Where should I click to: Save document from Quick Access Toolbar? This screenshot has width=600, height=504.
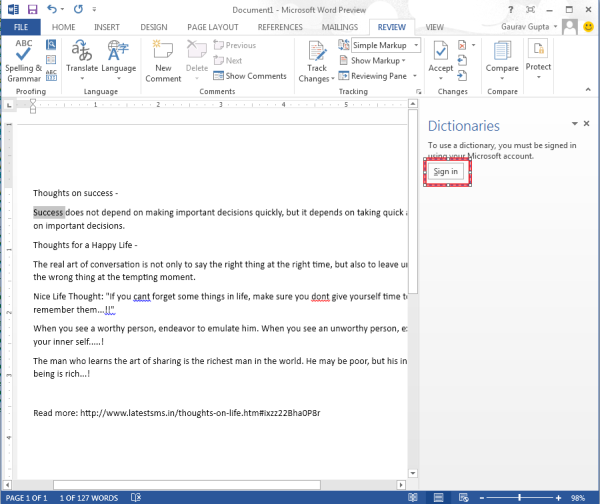click(32, 9)
